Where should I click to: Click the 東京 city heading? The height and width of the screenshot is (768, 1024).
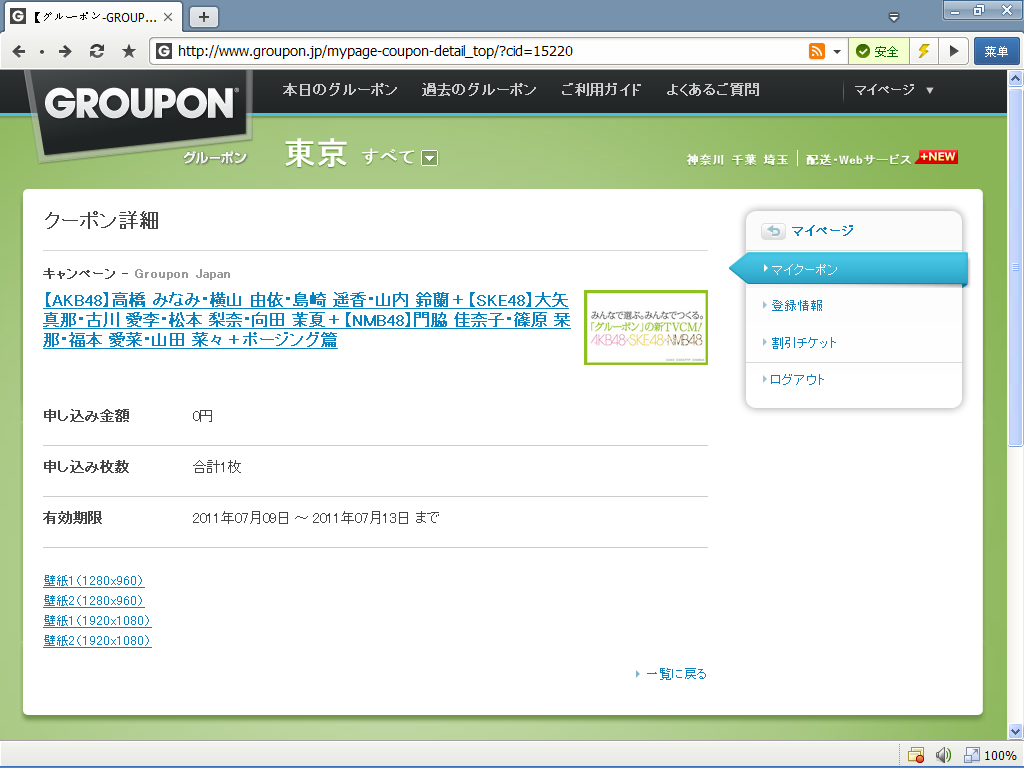(x=315, y=154)
